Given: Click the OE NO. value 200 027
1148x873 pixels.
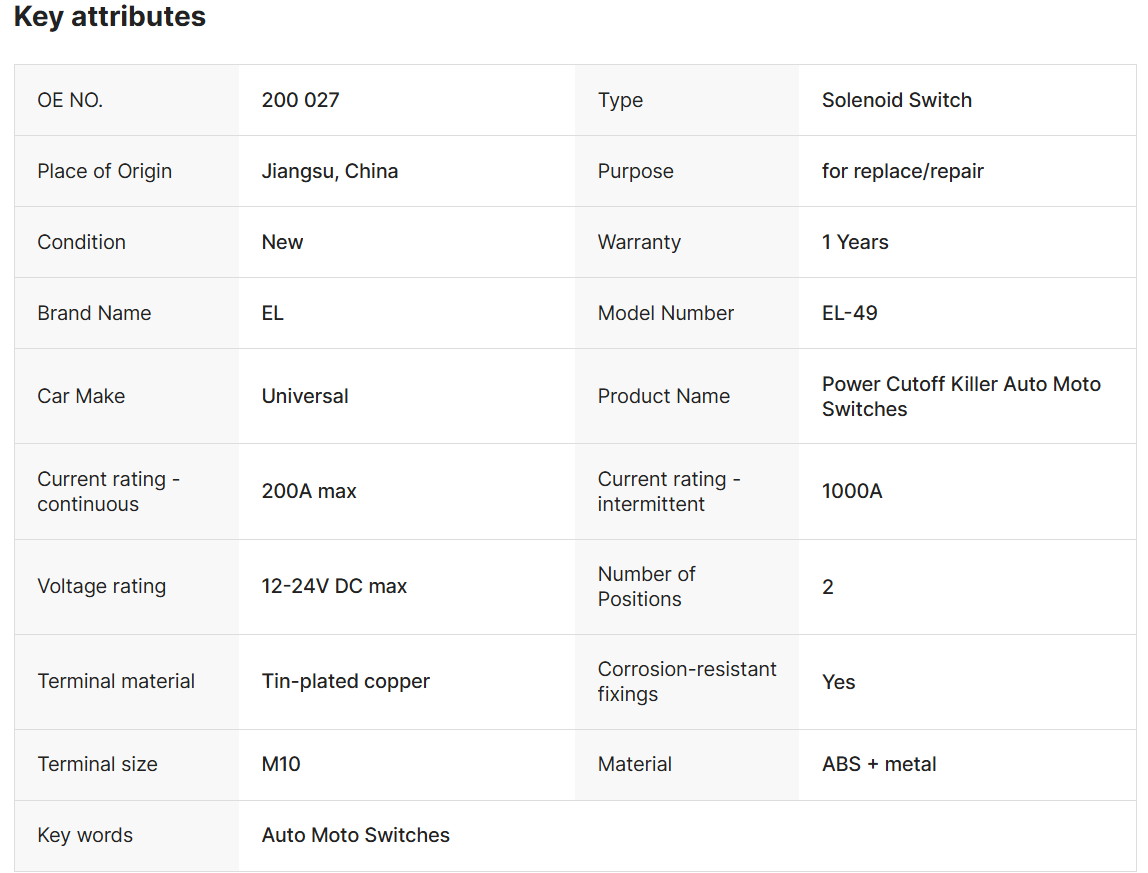Looking at the screenshot, I should point(300,100).
